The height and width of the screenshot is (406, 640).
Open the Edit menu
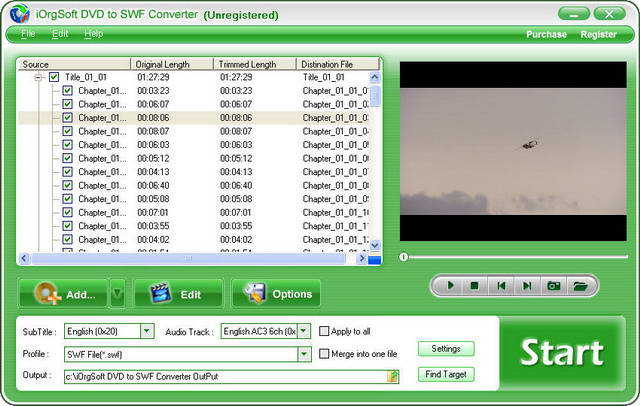tap(60, 33)
